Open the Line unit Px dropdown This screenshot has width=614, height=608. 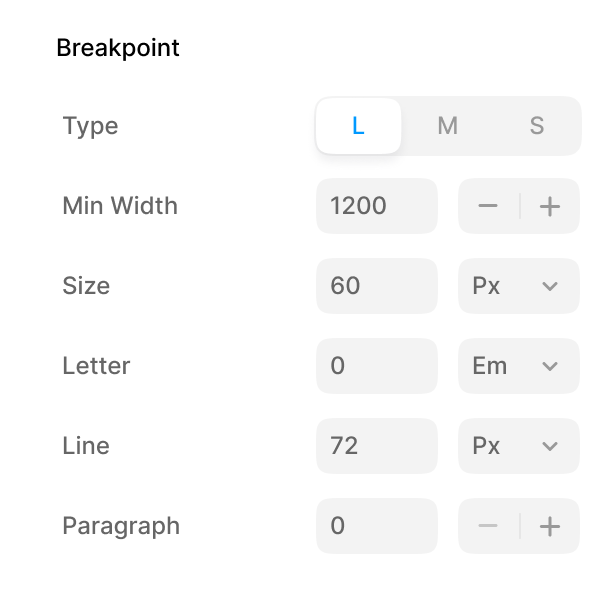(x=518, y=446)
